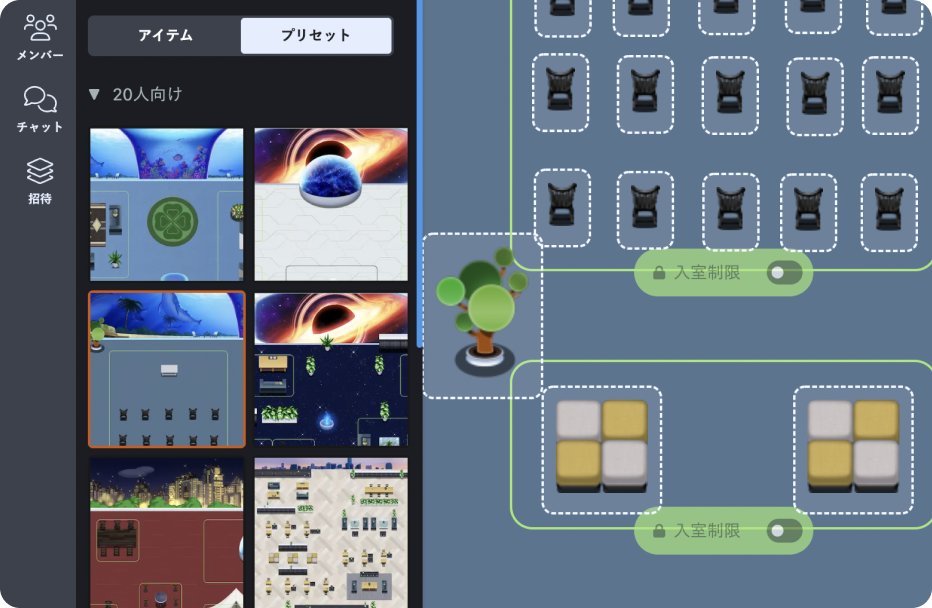
Task: Select the starry space floor preset thumbnail
Action: coord(331,369)
